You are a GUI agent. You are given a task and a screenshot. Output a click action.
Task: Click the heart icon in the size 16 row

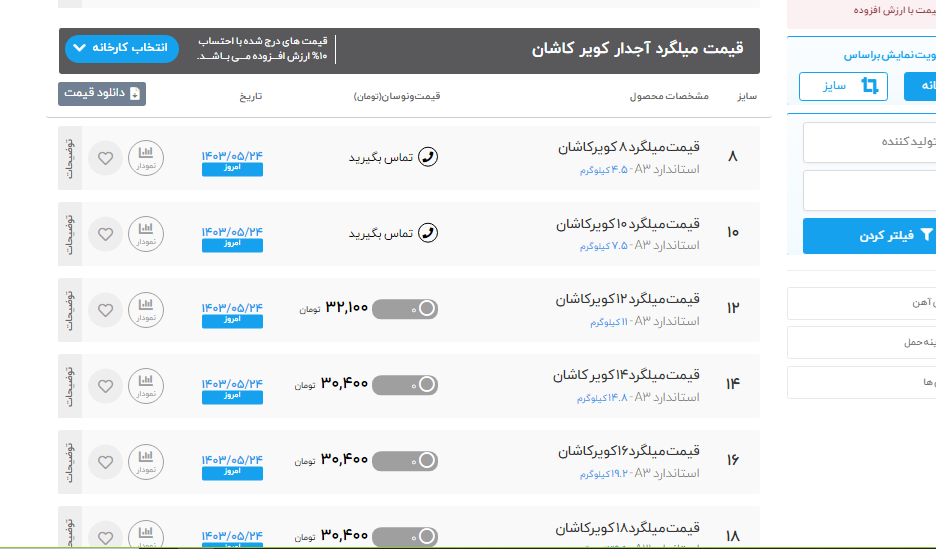[105, 462]
